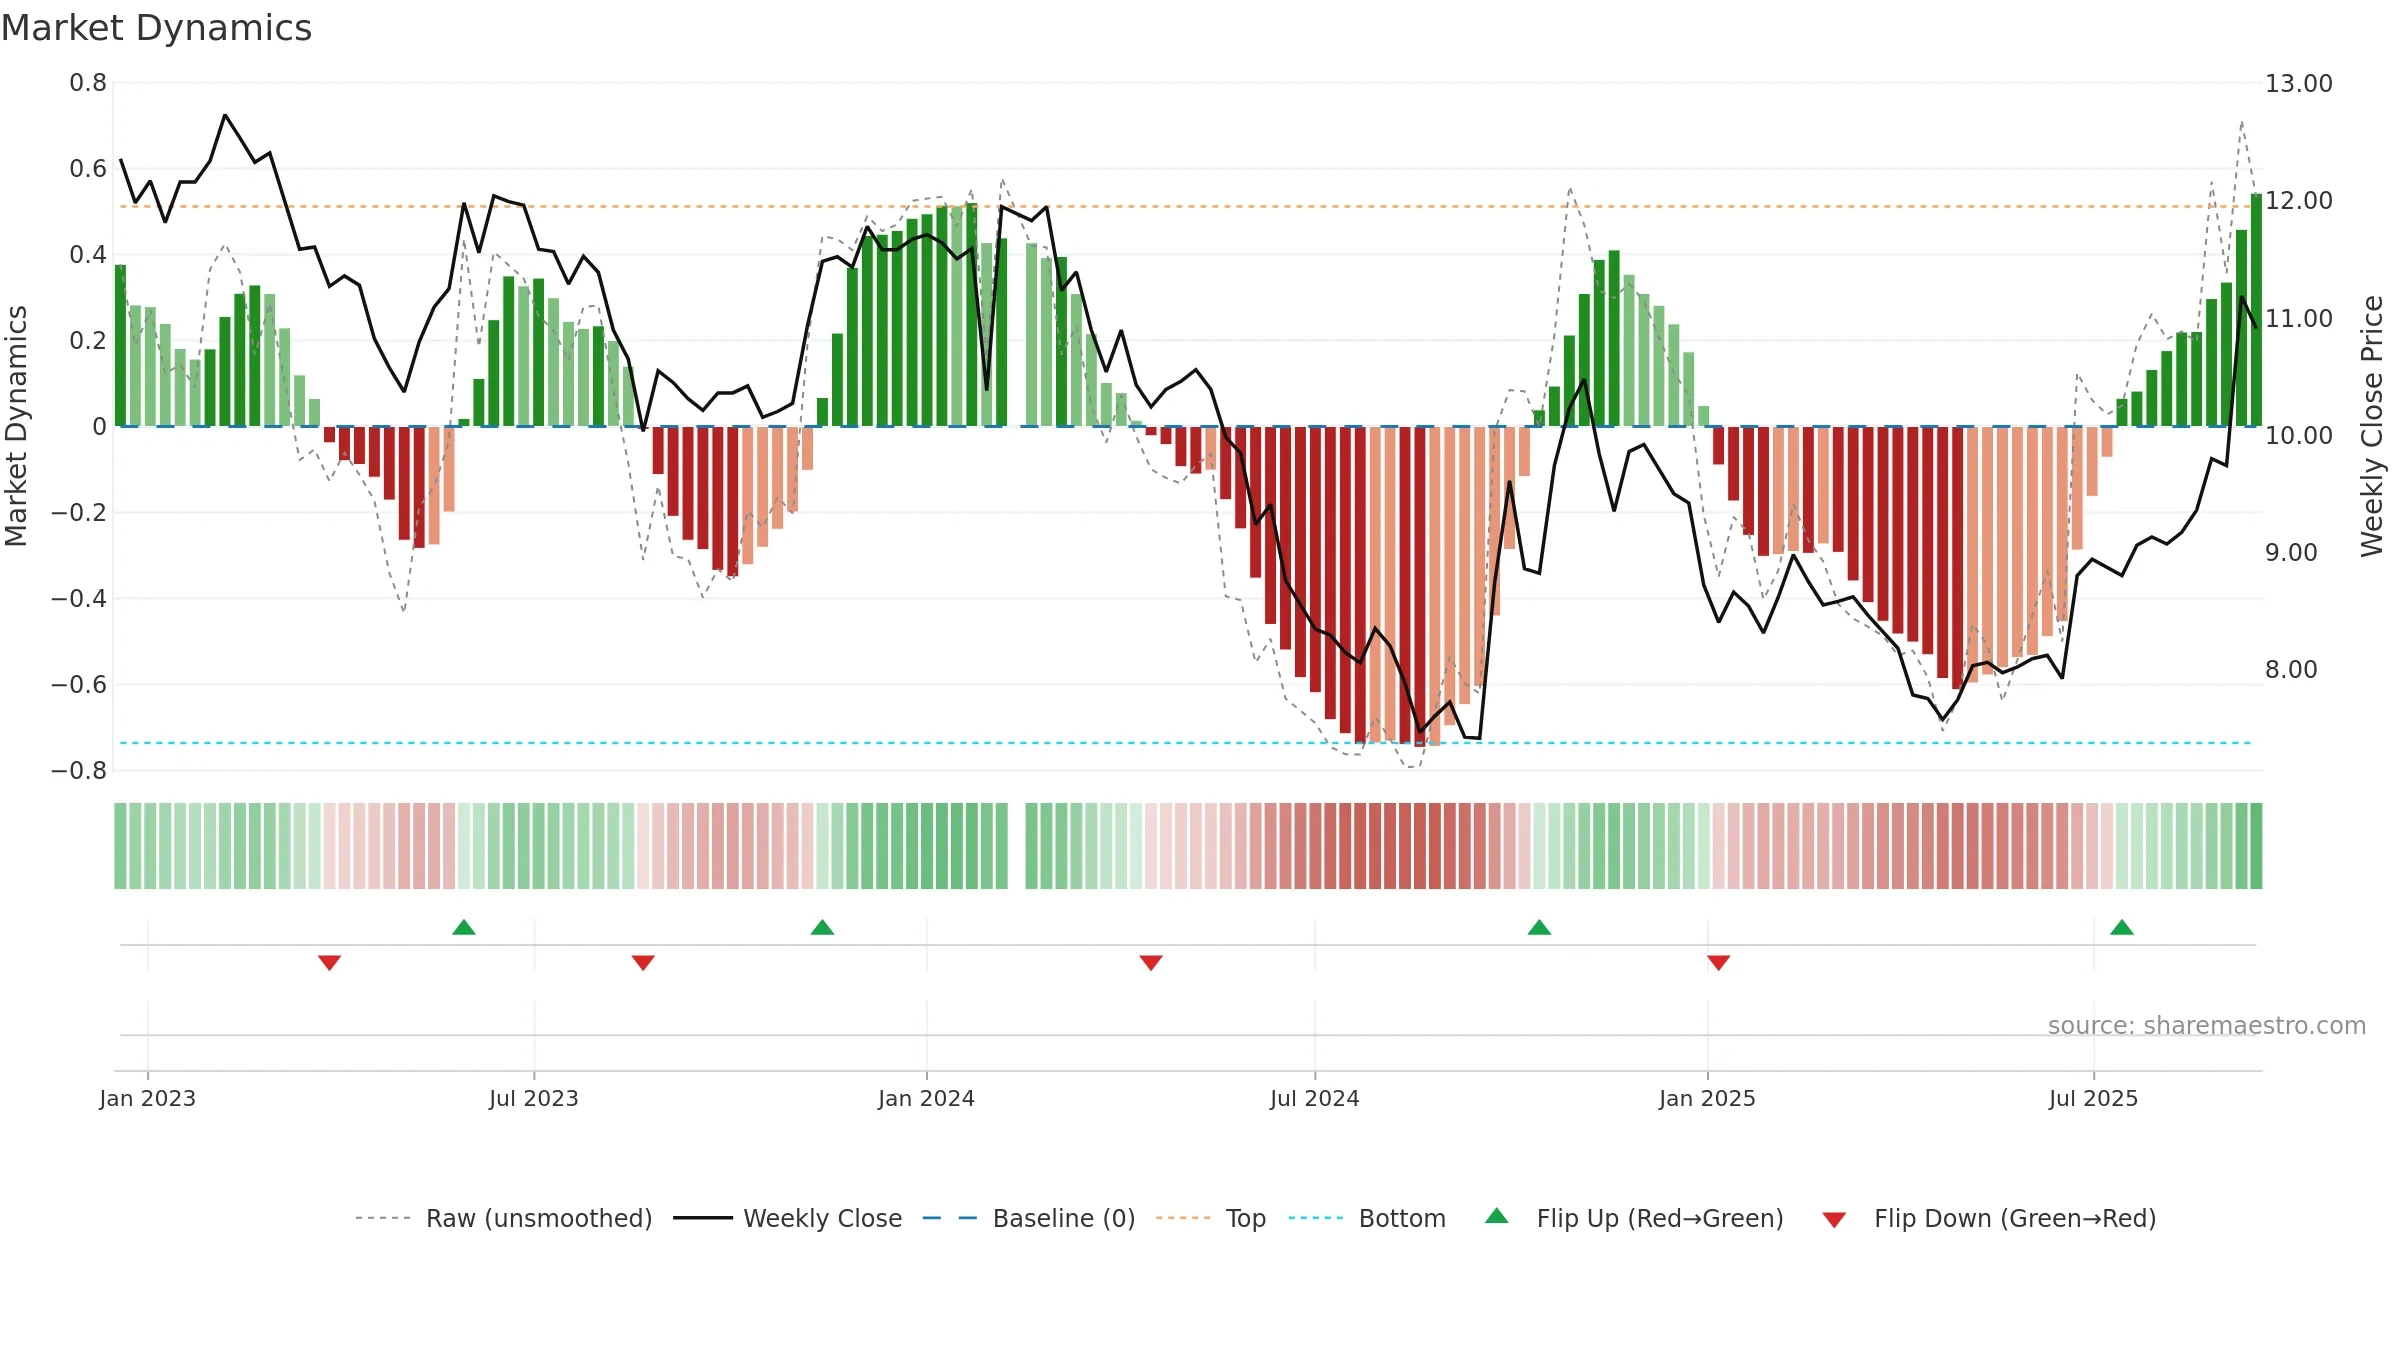Toggle Flip Down (Green→Red) legend entry

click(1988, 1218)
